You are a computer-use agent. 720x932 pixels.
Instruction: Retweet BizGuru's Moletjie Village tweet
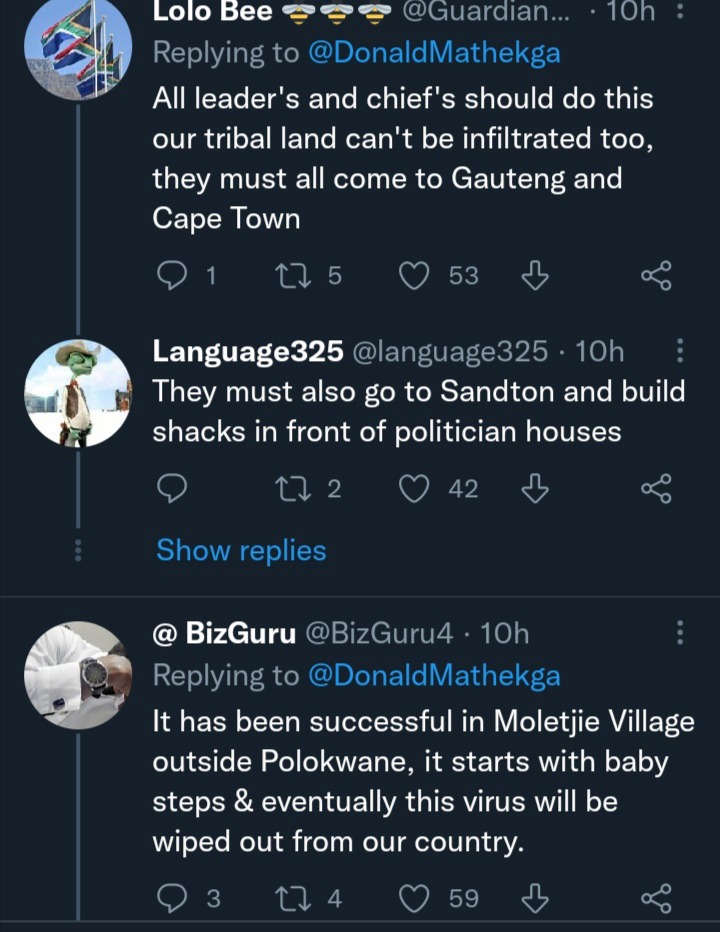[x=293, y=898]
